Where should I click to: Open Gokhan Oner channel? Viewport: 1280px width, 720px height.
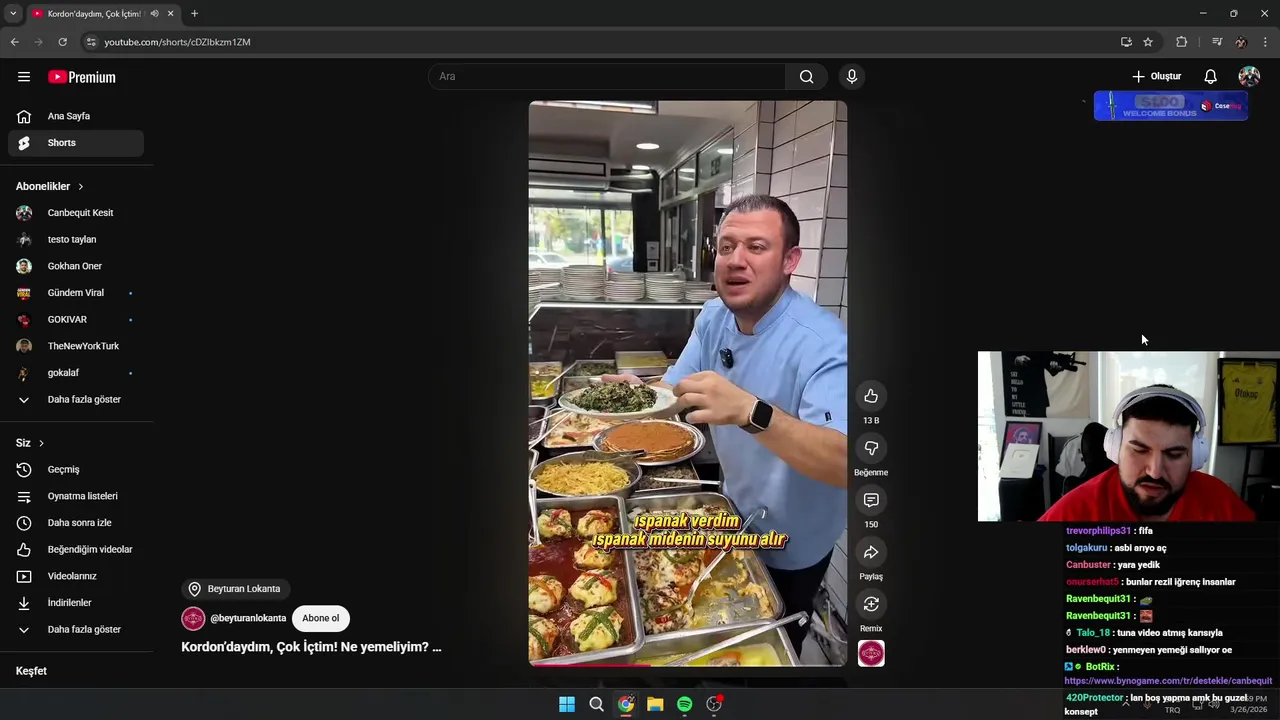click(x=76, y=266)
